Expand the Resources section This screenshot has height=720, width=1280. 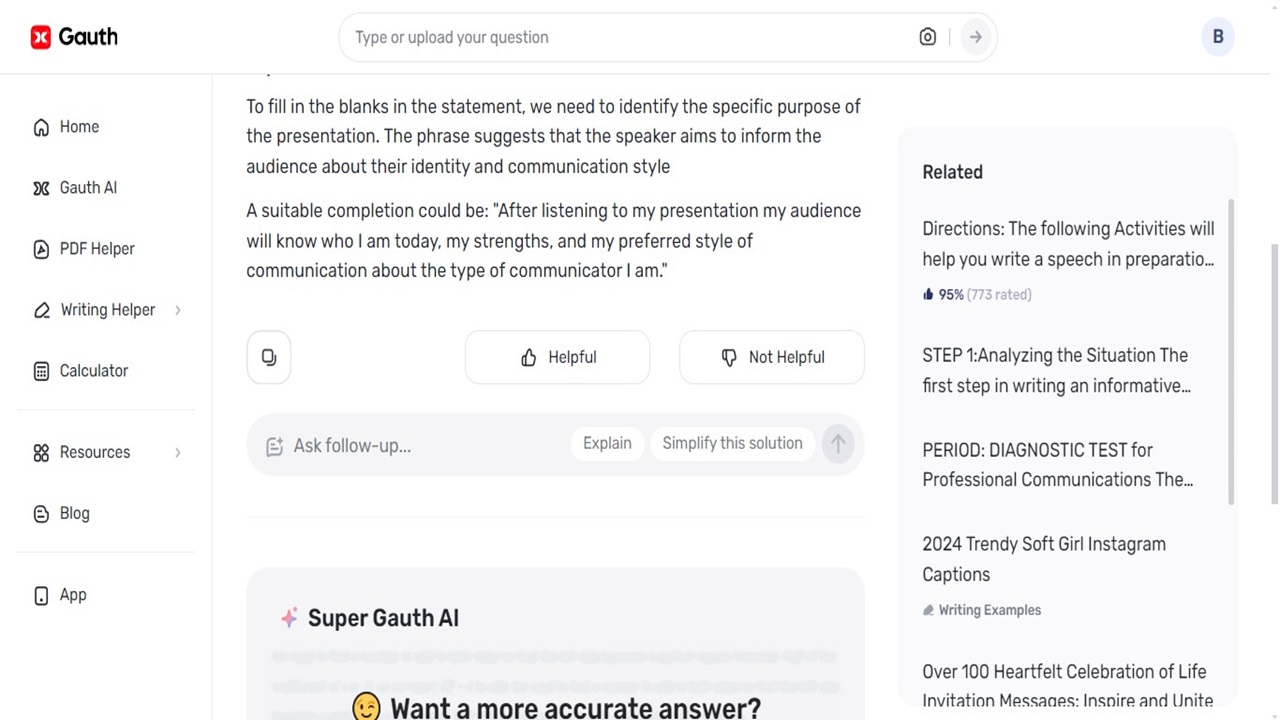(95, 452)
